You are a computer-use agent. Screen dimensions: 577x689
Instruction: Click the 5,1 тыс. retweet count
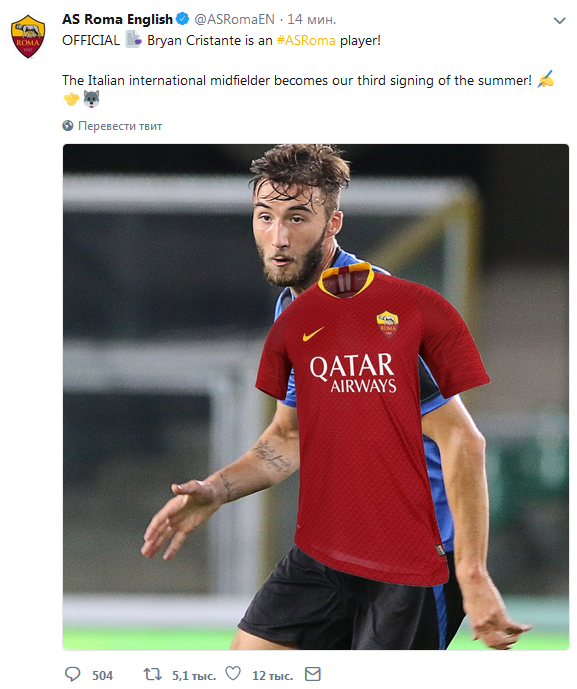click(194, 675)
